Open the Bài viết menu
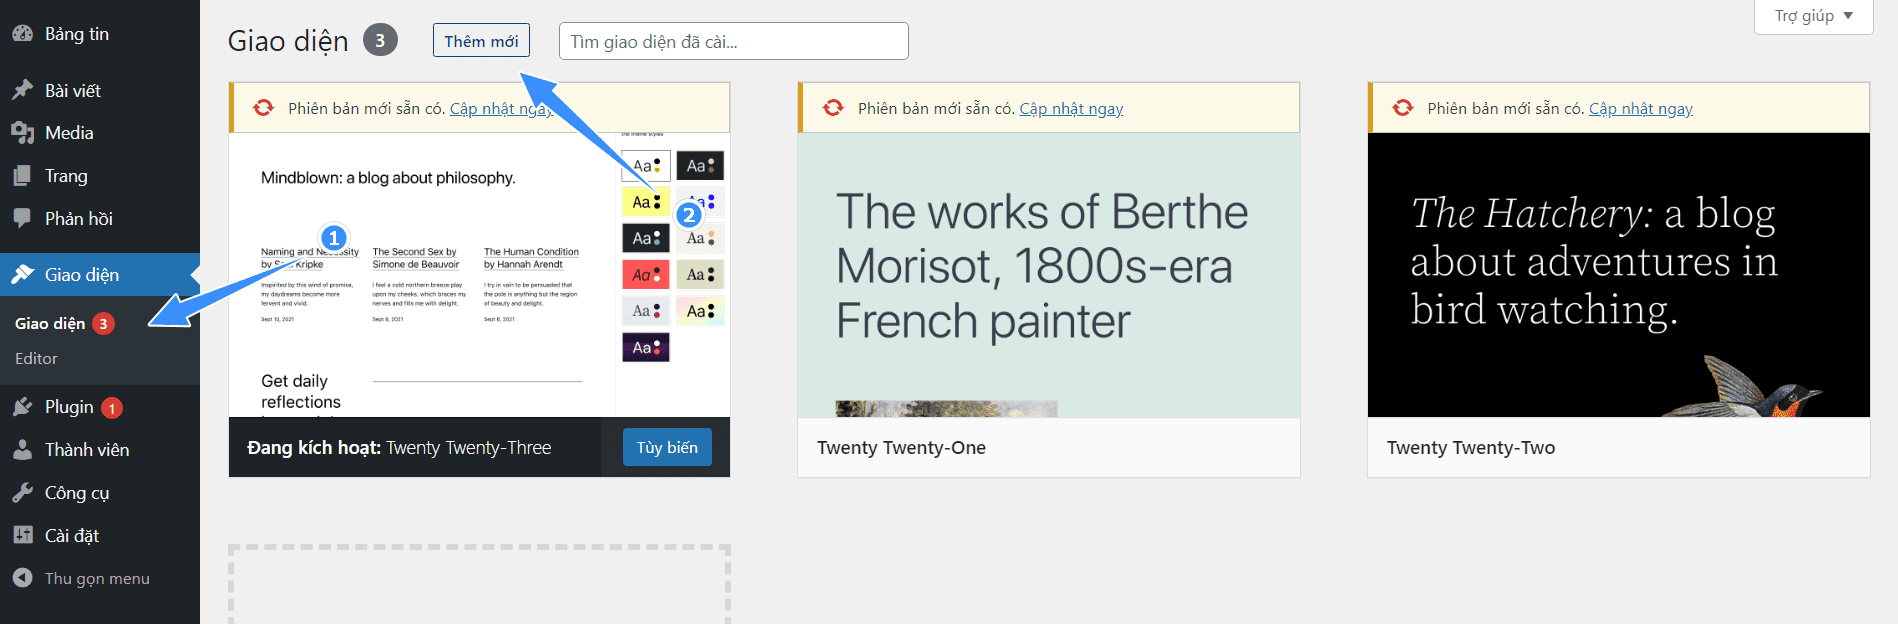 [x=100, y=90]
